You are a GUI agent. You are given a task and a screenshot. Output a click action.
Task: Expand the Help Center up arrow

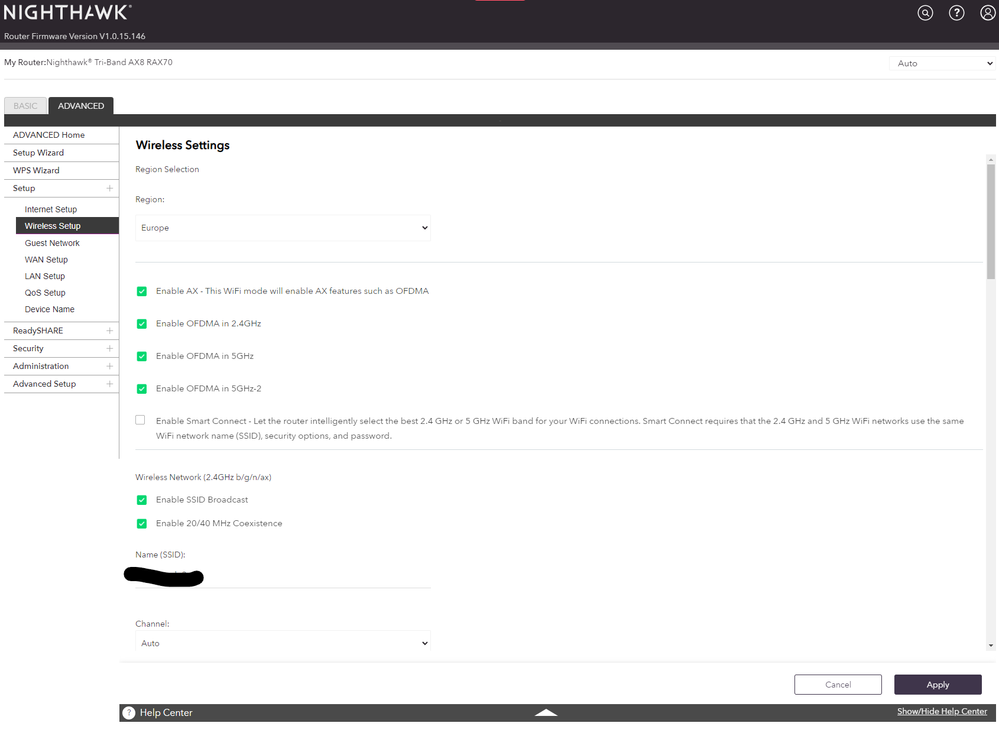tap(546, 712)
